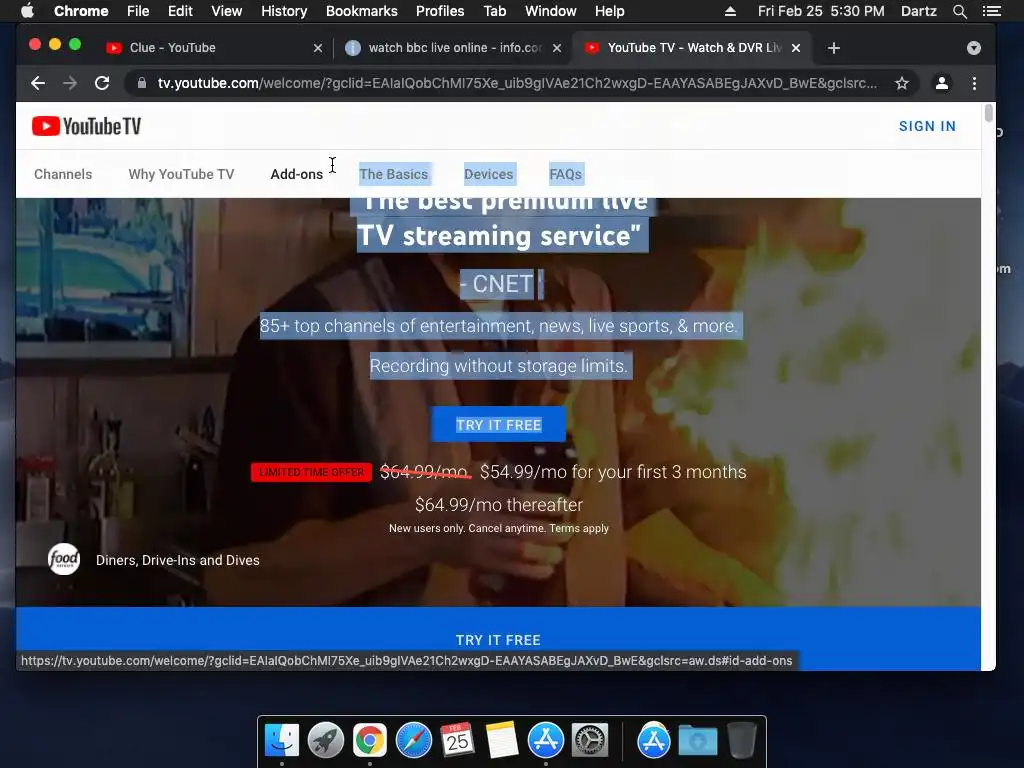Open a new tab with the plus button
Image resolution: width=1024 pixels, height=768 pixels.
[833, 48]
